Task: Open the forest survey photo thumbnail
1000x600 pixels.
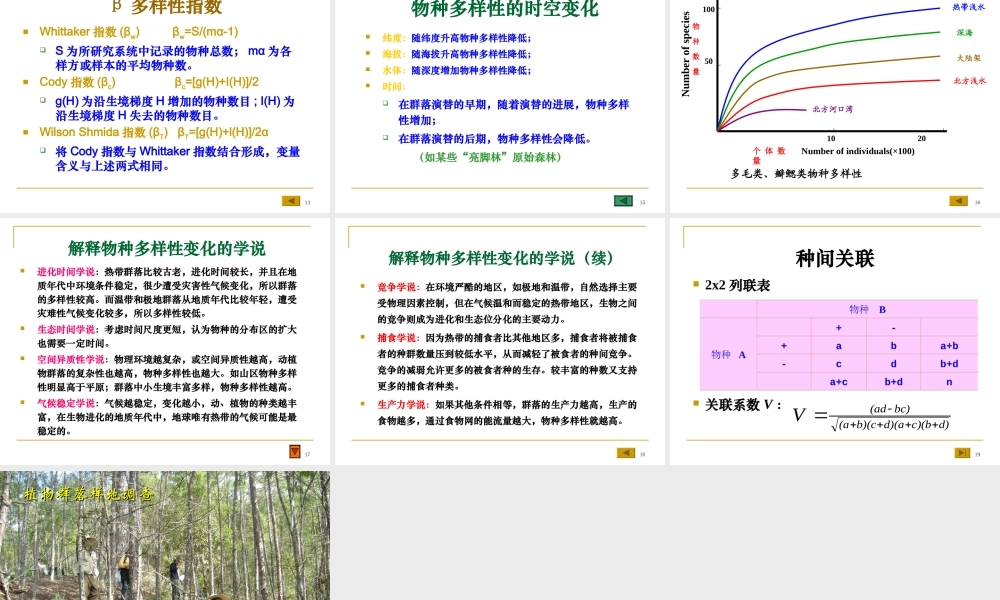Action: click(165, 533)
